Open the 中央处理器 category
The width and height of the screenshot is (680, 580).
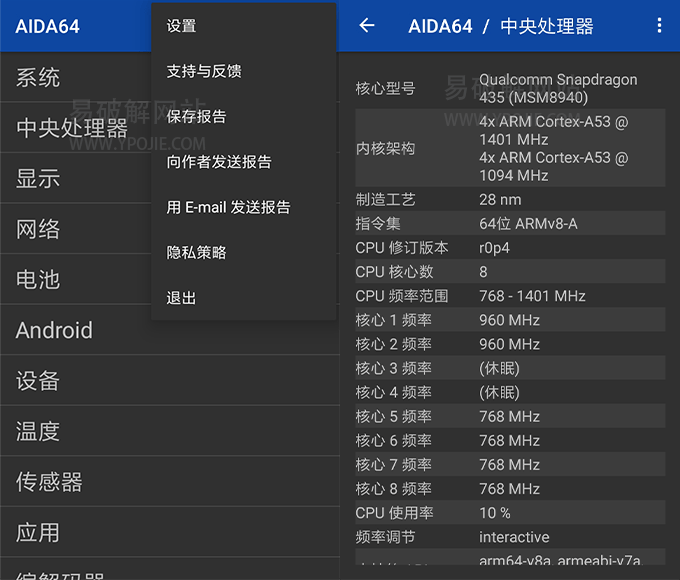(76, 128)
